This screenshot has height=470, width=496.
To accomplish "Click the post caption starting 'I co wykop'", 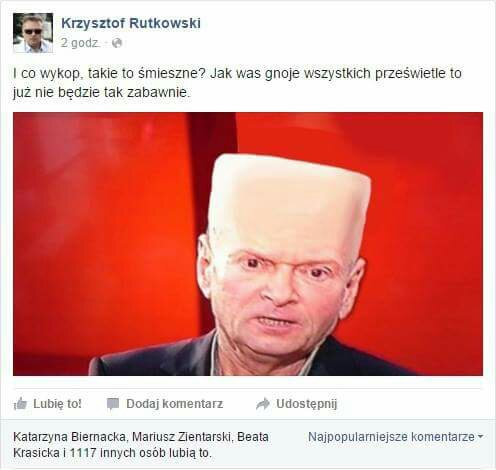I will click(x=237, y=83).
